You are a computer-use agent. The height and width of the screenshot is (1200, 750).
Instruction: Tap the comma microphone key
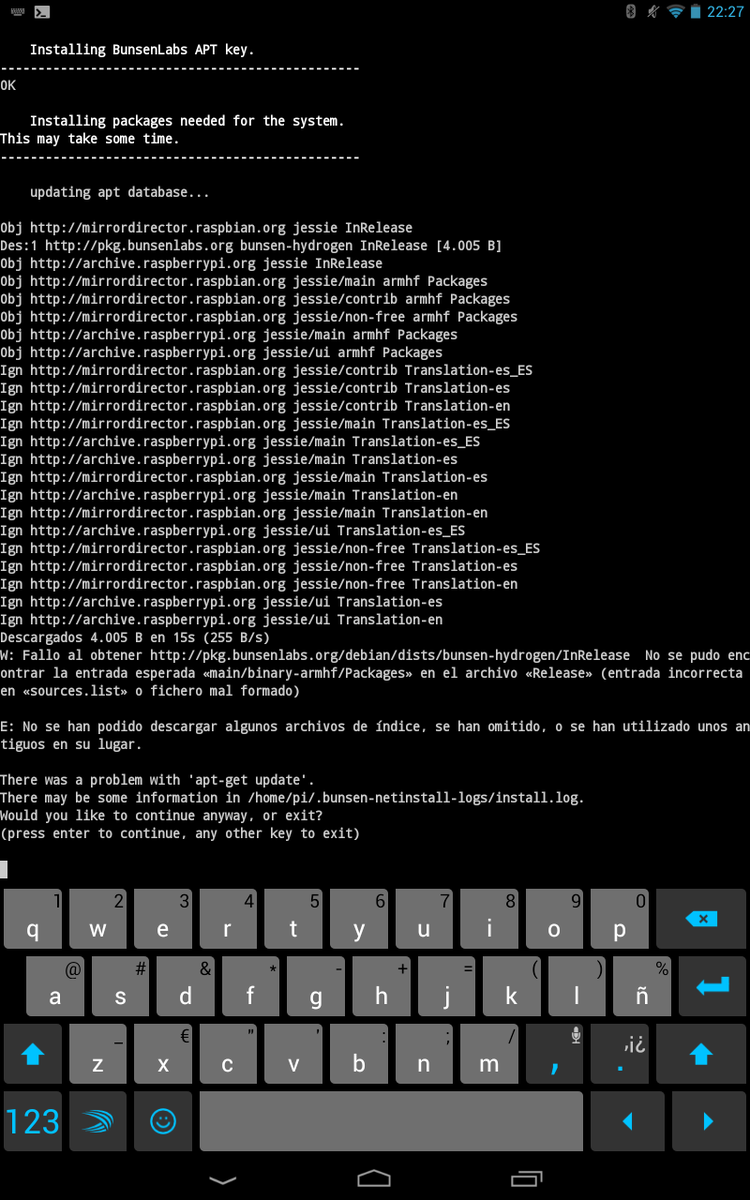click(555, 1053)
